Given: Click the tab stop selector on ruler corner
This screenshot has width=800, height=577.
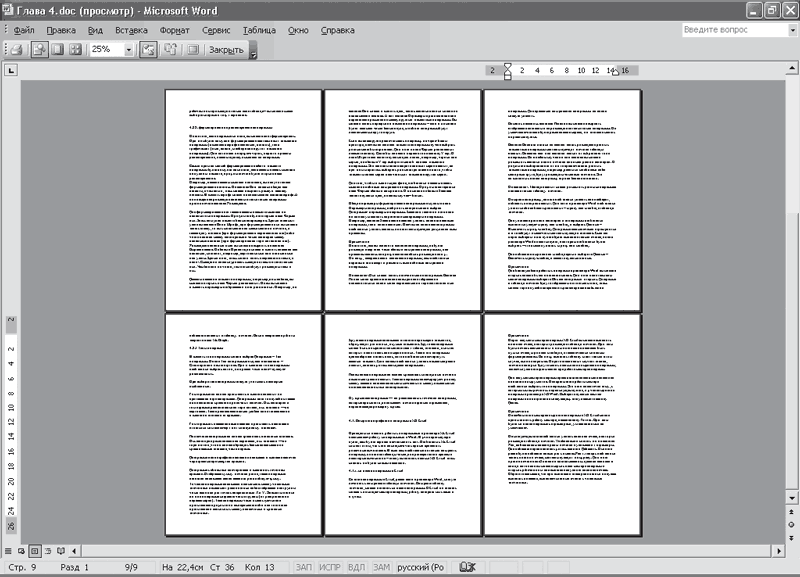Looking at the screenshot, I should pos(11,70).
